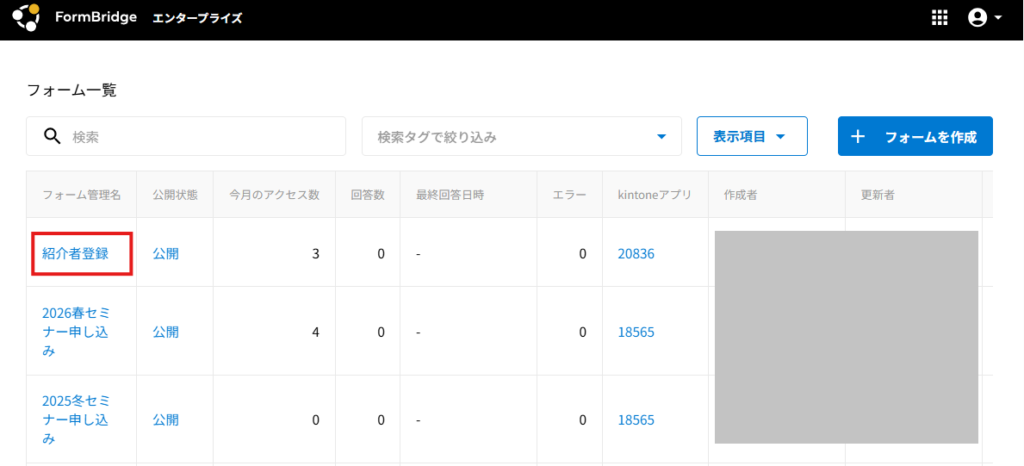This screenshot has height=466, width=1024.
Task: Focus the 検索 search input field
Action: click(200, 136)
